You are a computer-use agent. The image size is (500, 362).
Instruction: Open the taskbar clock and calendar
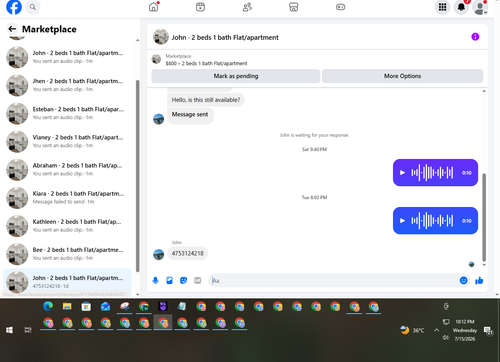click(465, 330)
